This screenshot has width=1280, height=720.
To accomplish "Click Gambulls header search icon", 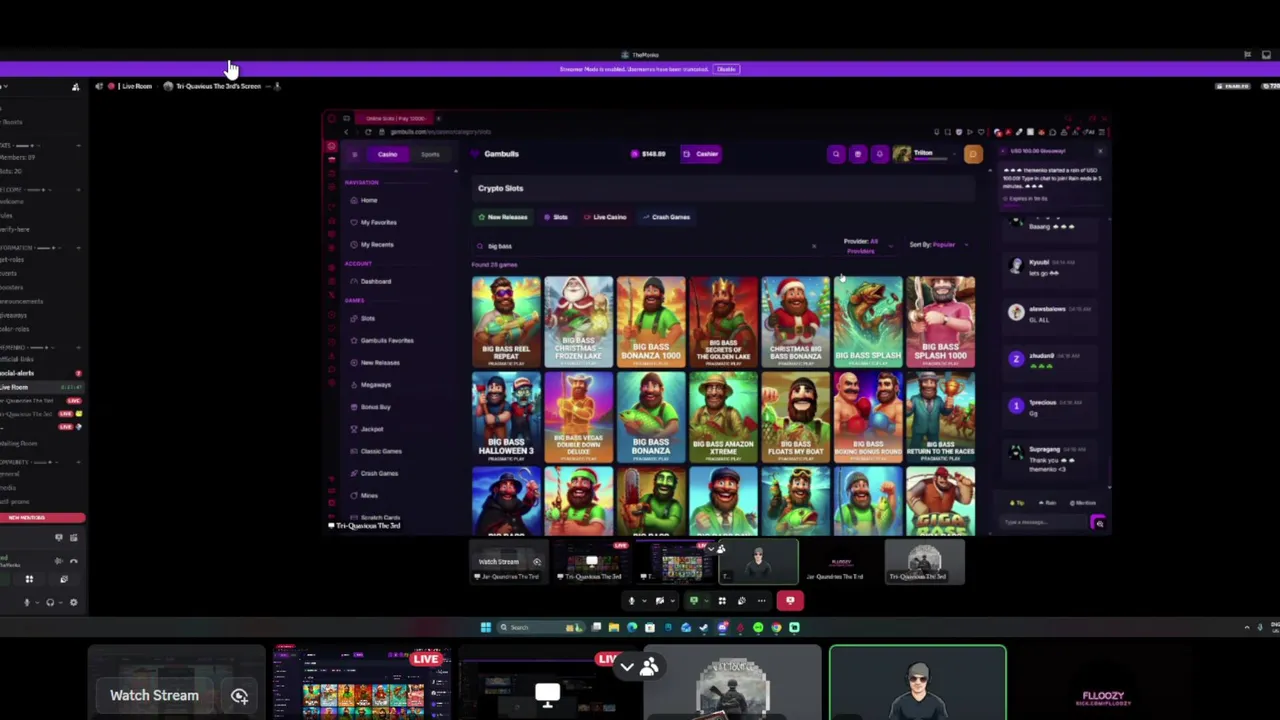I will click(836, 154).
